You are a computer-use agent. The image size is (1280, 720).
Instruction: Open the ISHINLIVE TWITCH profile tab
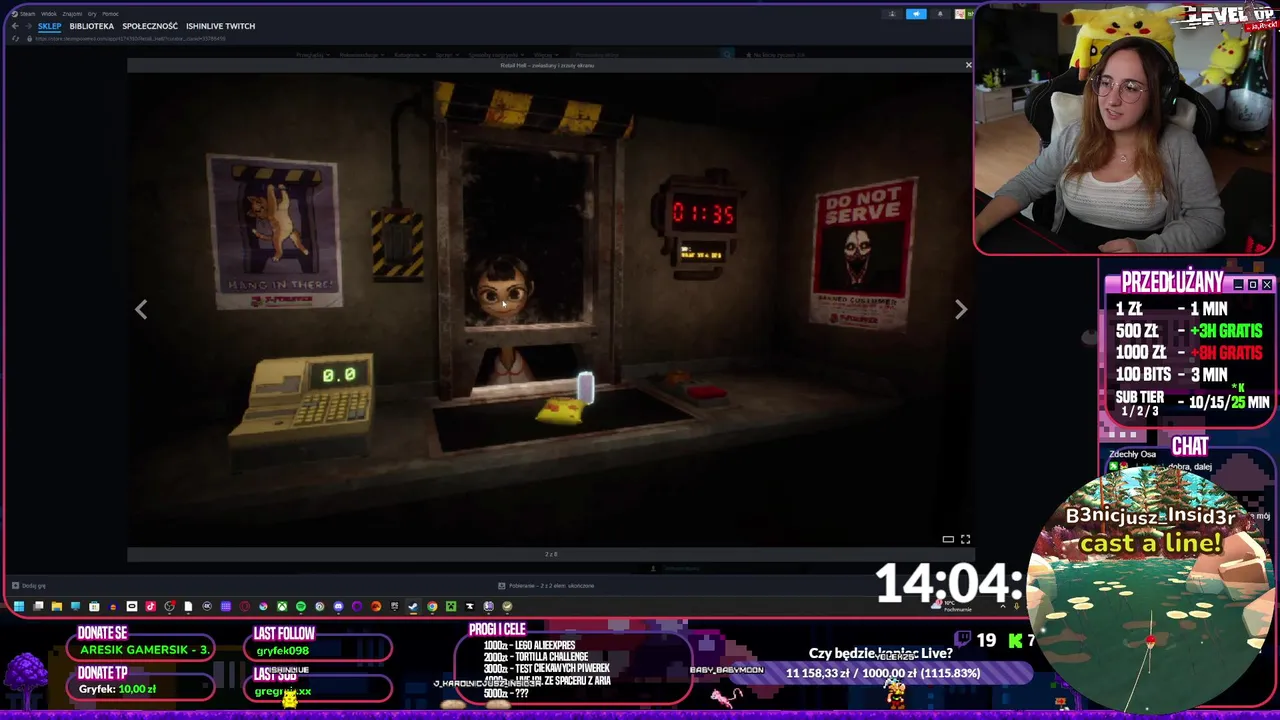pos(221,26)
